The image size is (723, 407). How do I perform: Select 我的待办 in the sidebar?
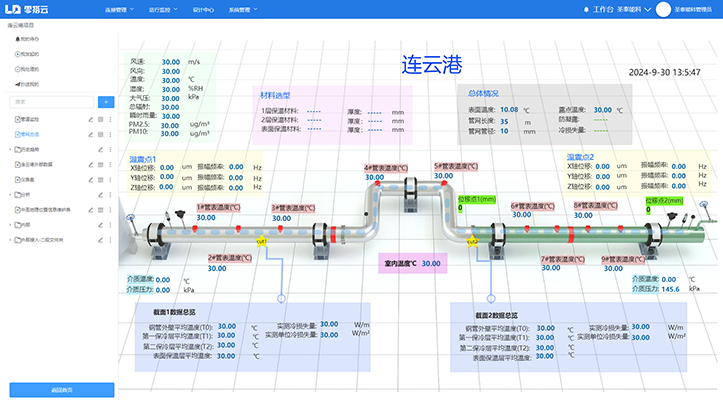click(x=30, y=40)
